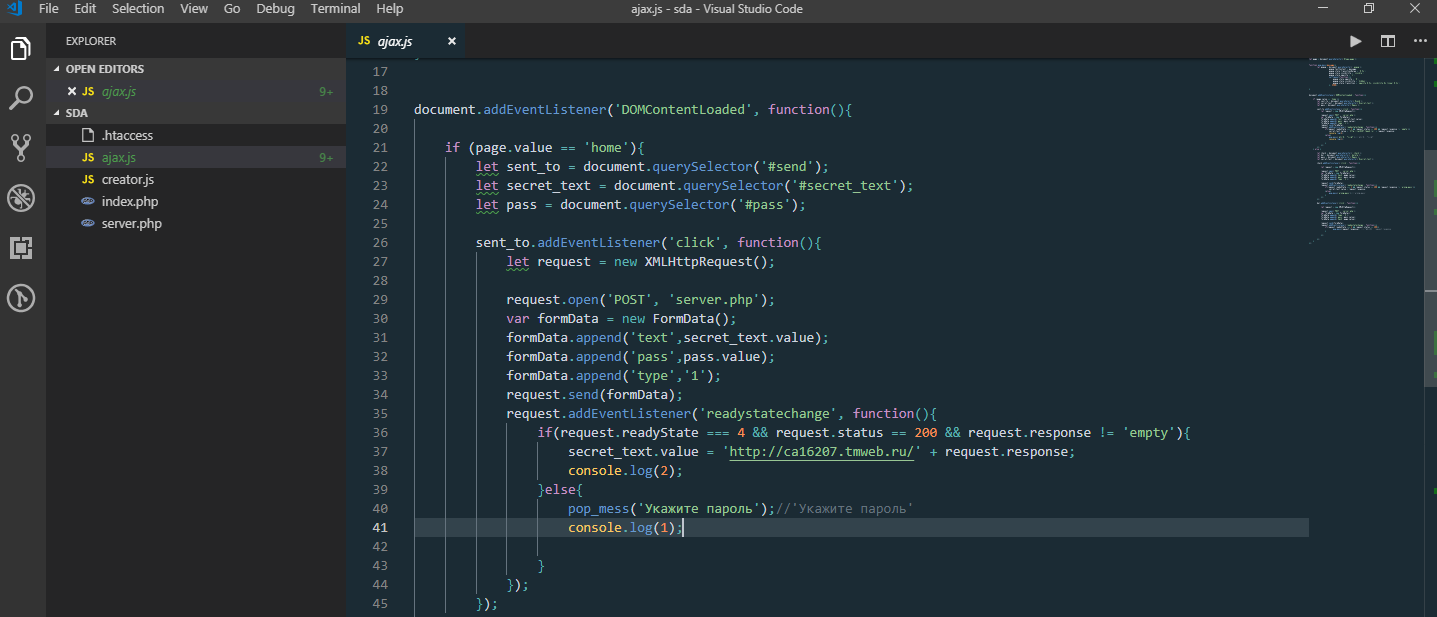Click the 9+ badge in Open Editors
Screen dimensions: 1437x617
[326, 91]
